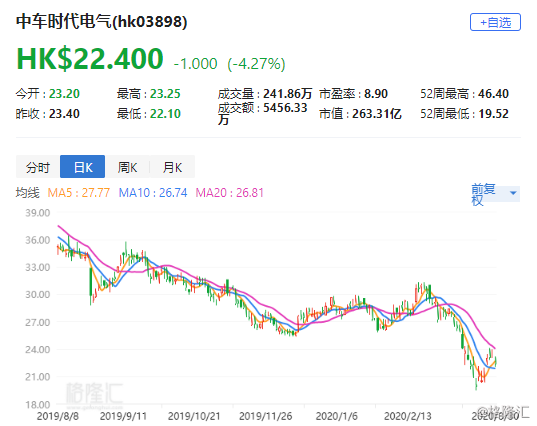Click the 2019/8/8 date axis label
537x426 pixels.
(58, 416)
